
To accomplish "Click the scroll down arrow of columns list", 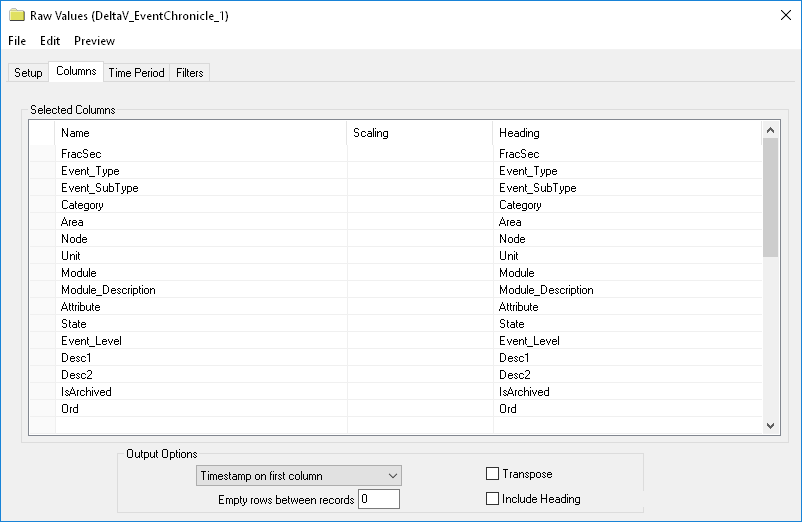I will click(x=770, y=425).
